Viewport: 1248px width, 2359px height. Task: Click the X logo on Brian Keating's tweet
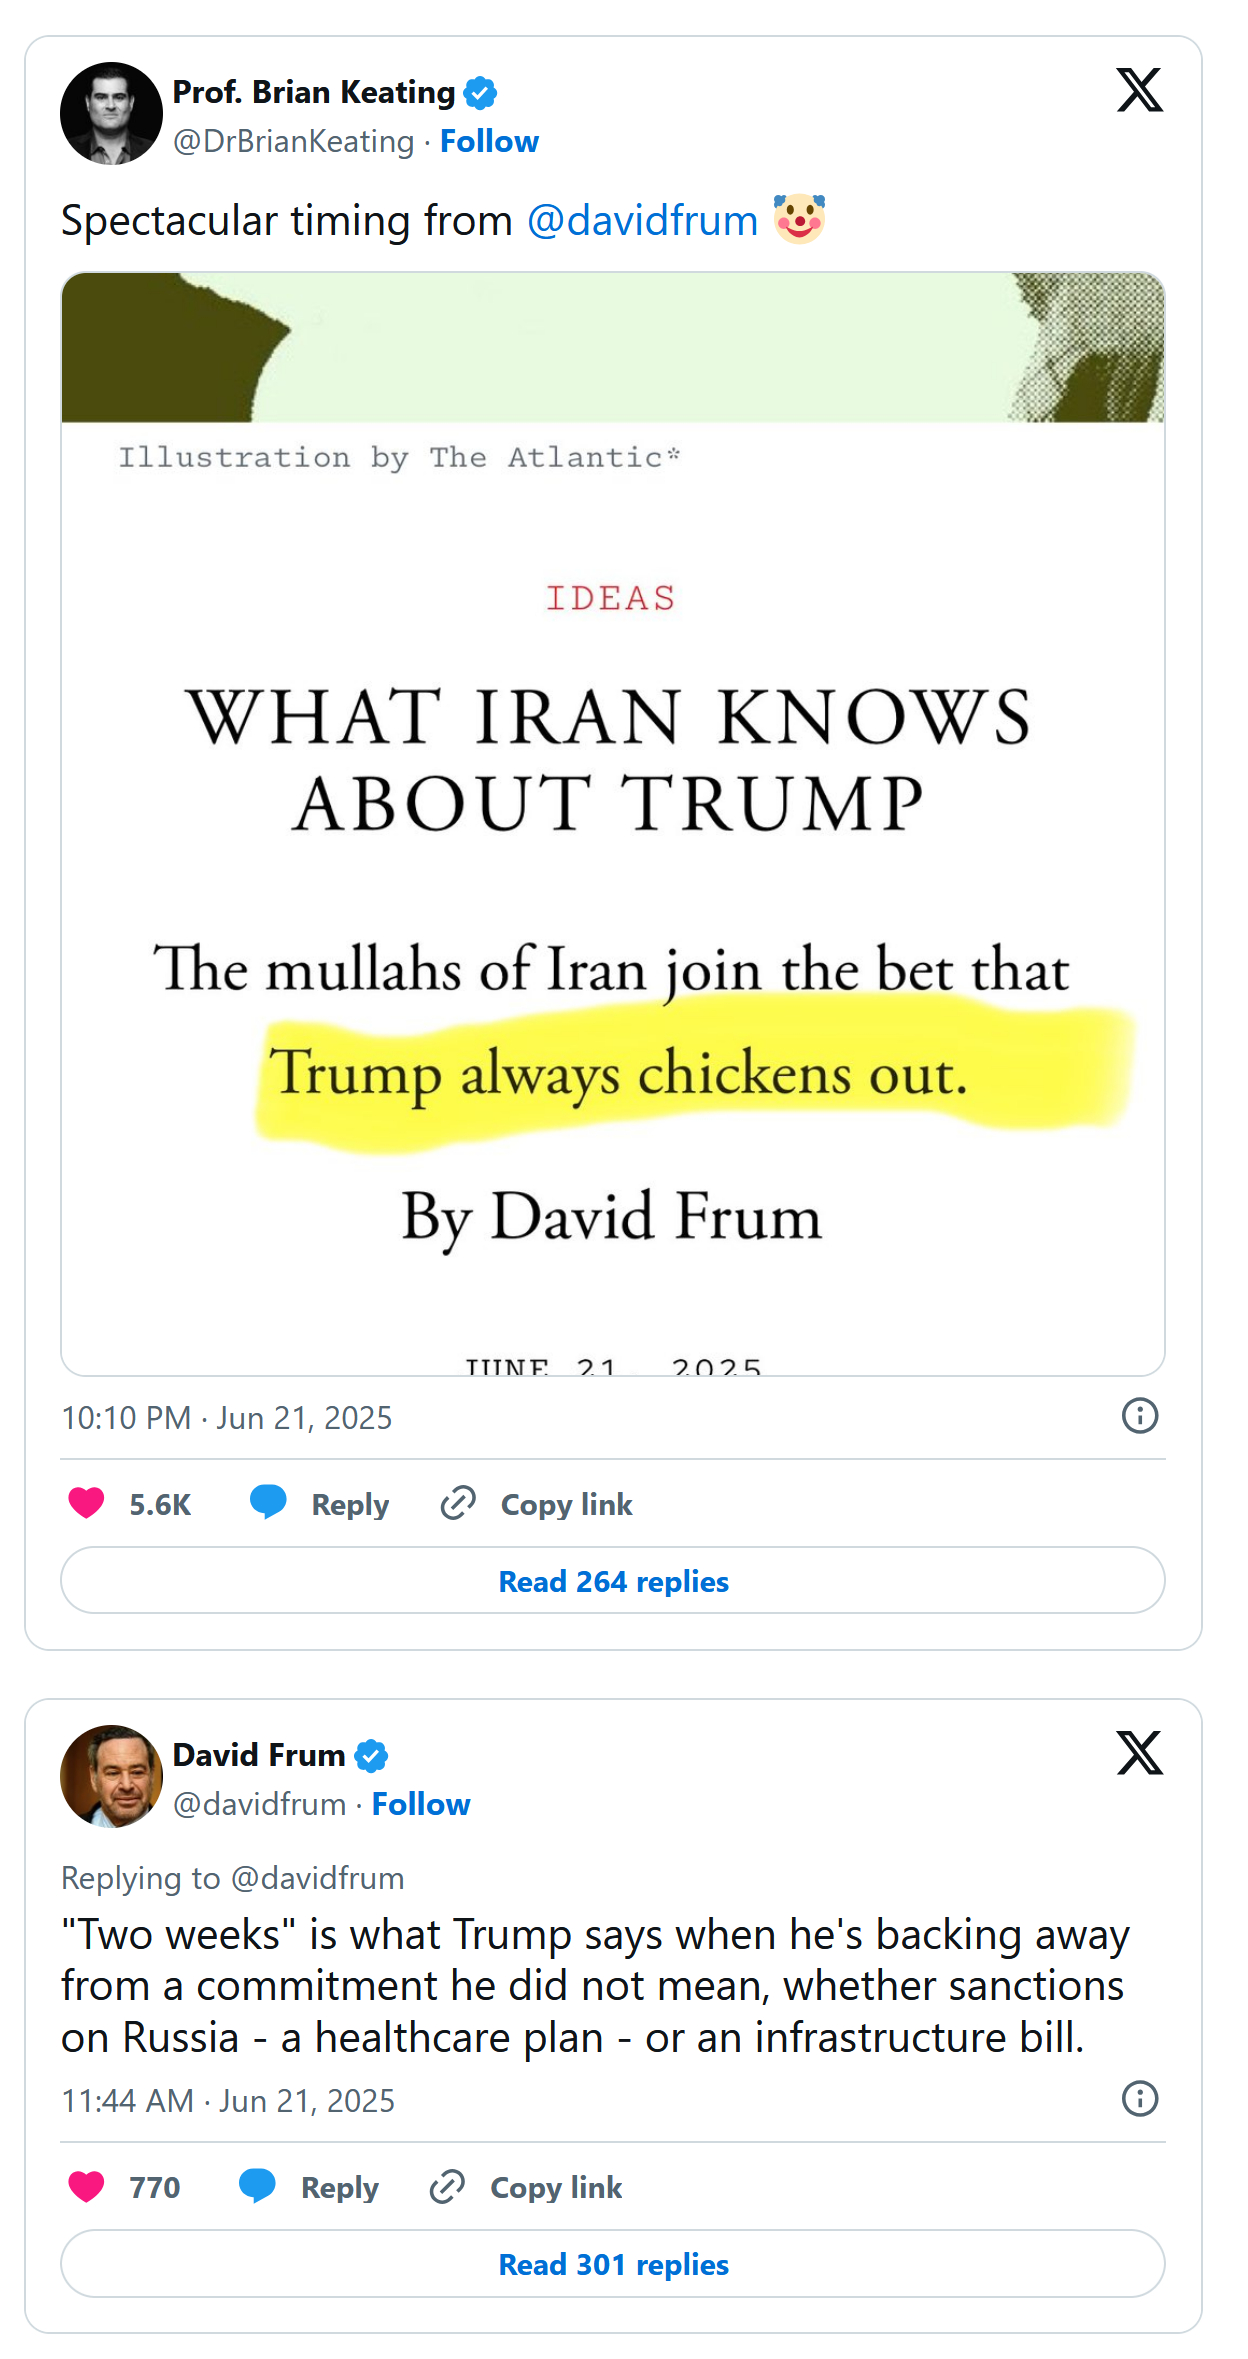(1139, 91)
